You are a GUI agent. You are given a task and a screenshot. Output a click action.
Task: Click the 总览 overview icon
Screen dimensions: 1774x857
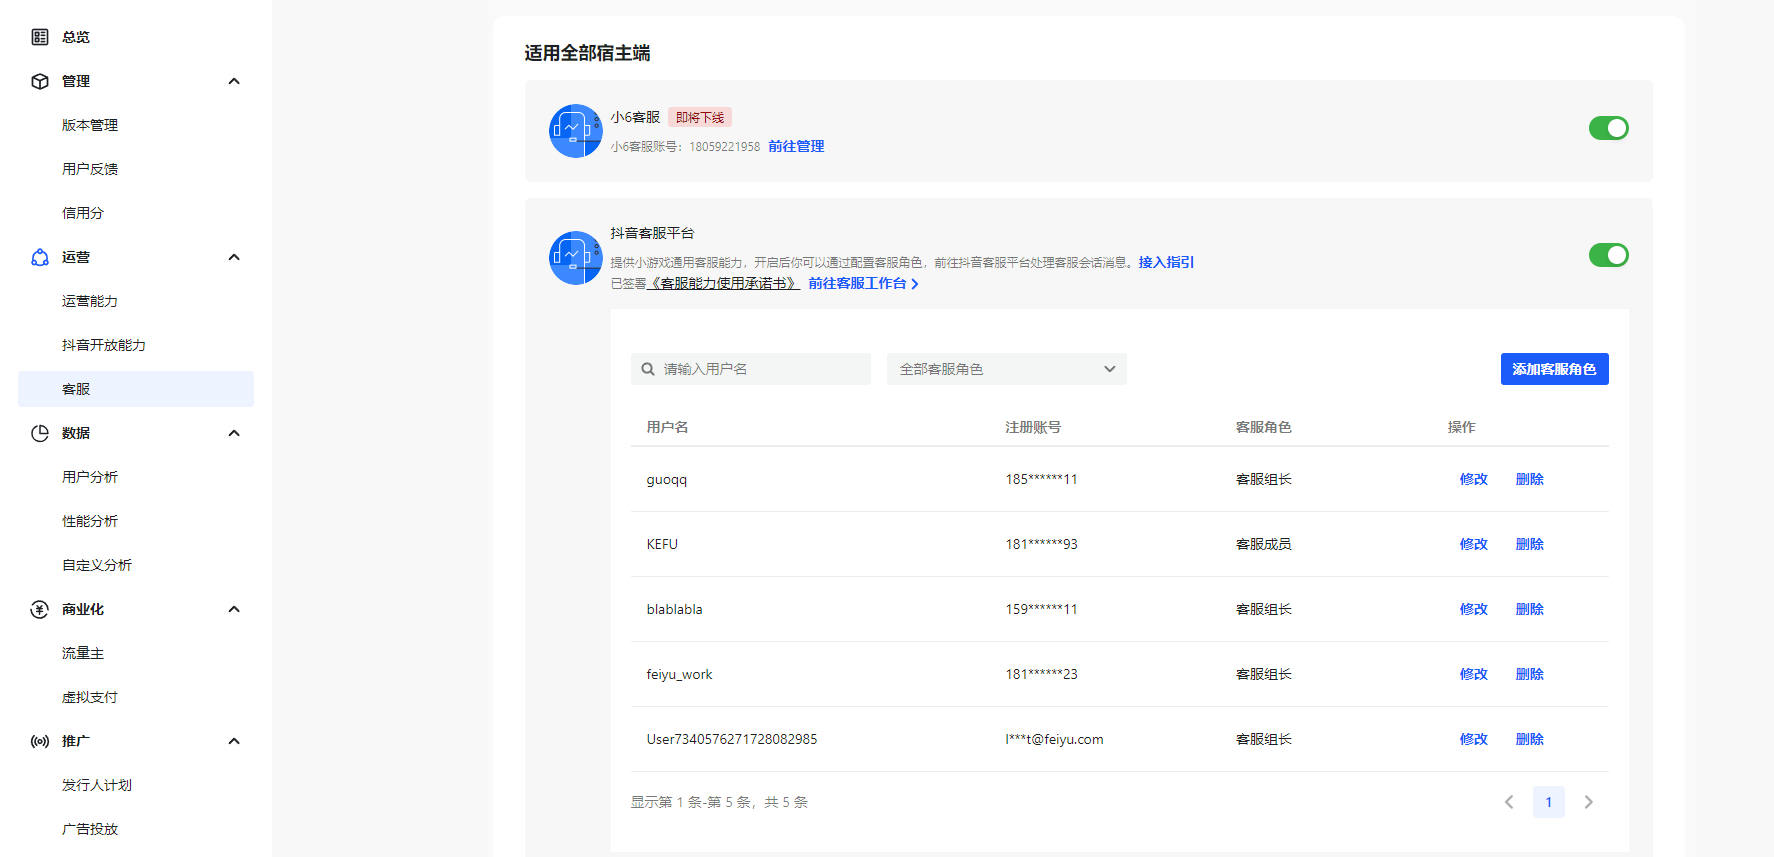click(x=40, y=37)
